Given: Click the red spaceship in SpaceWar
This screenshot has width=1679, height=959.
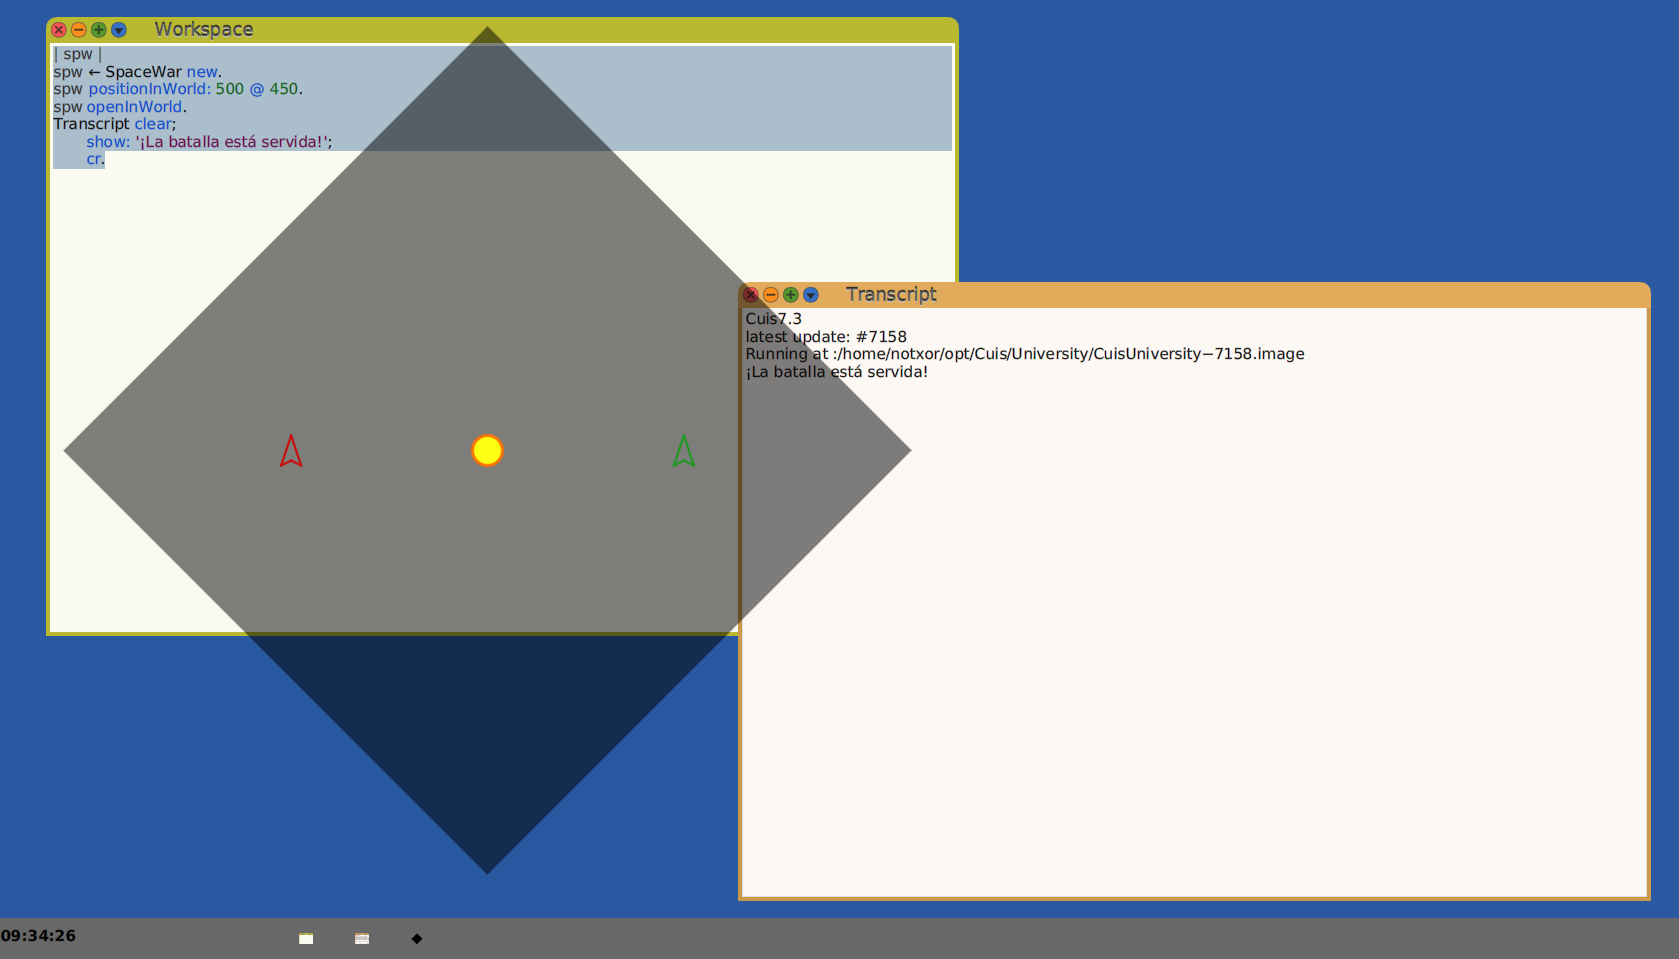Looking at the screenshot, I should 291,452.
